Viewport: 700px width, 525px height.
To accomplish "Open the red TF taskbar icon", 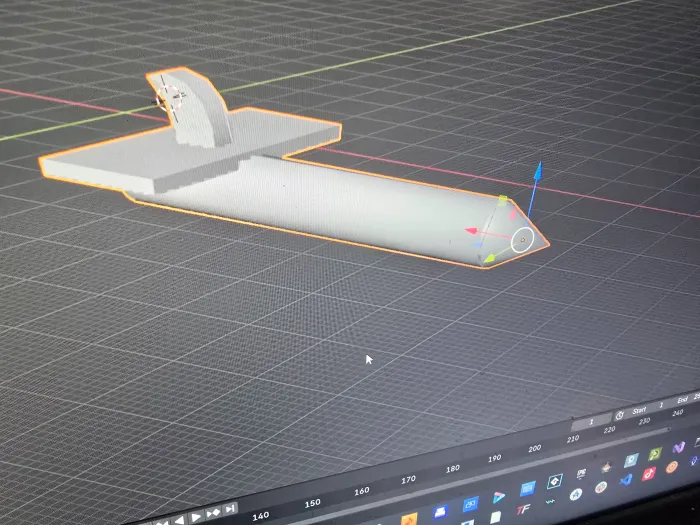I will tap(523, 509).
